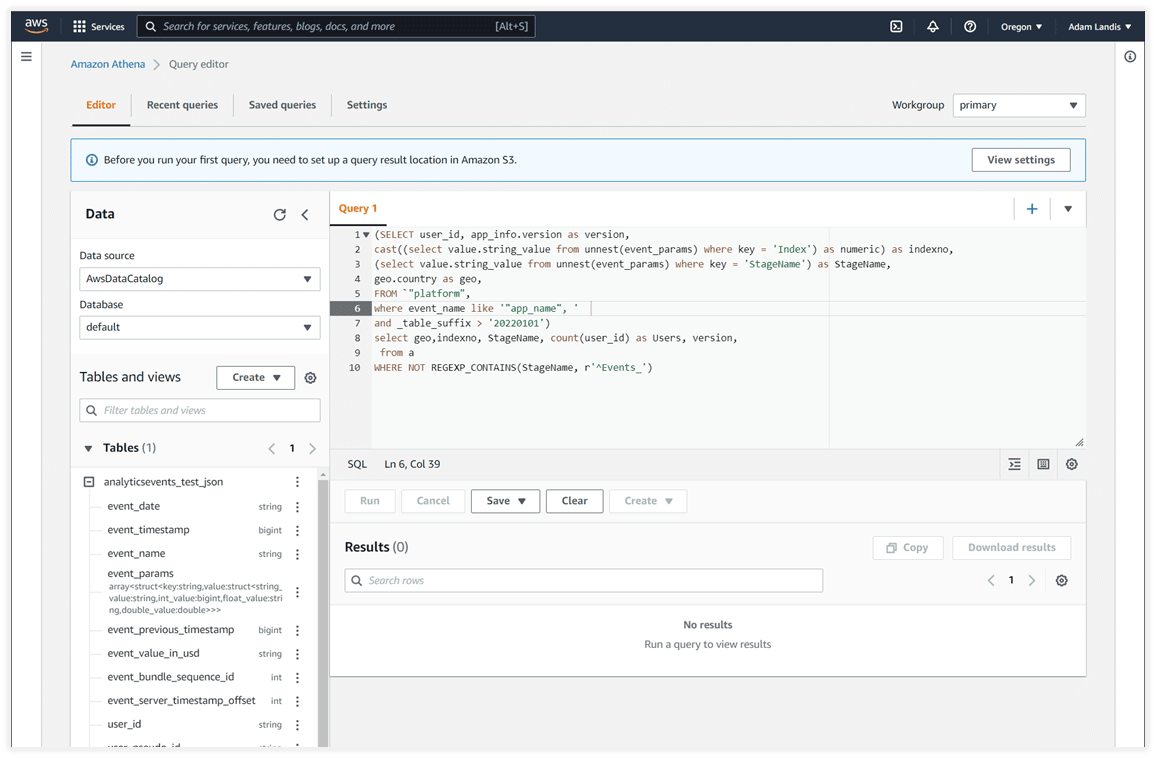The width and height of the screenshot is (1156, 758).
Task: Open the Database default dropdown
Action: 200,327
